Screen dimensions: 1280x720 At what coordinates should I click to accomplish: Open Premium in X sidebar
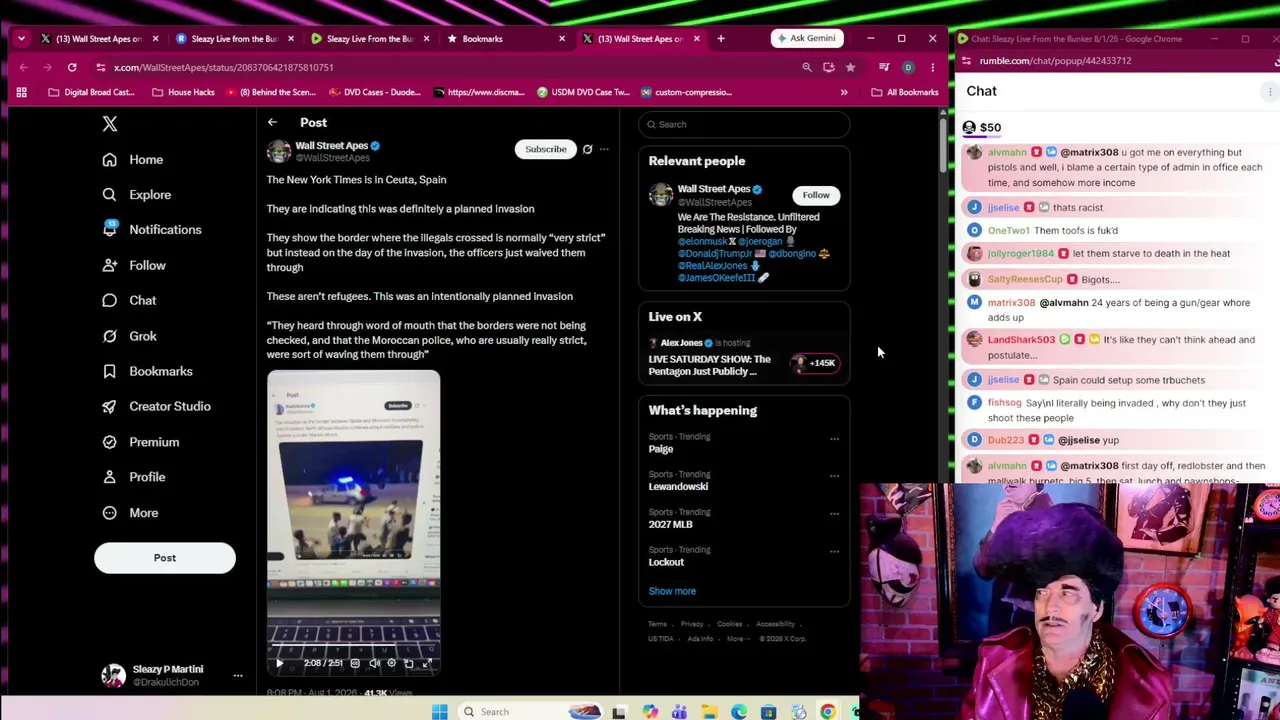tap(141, 442)
